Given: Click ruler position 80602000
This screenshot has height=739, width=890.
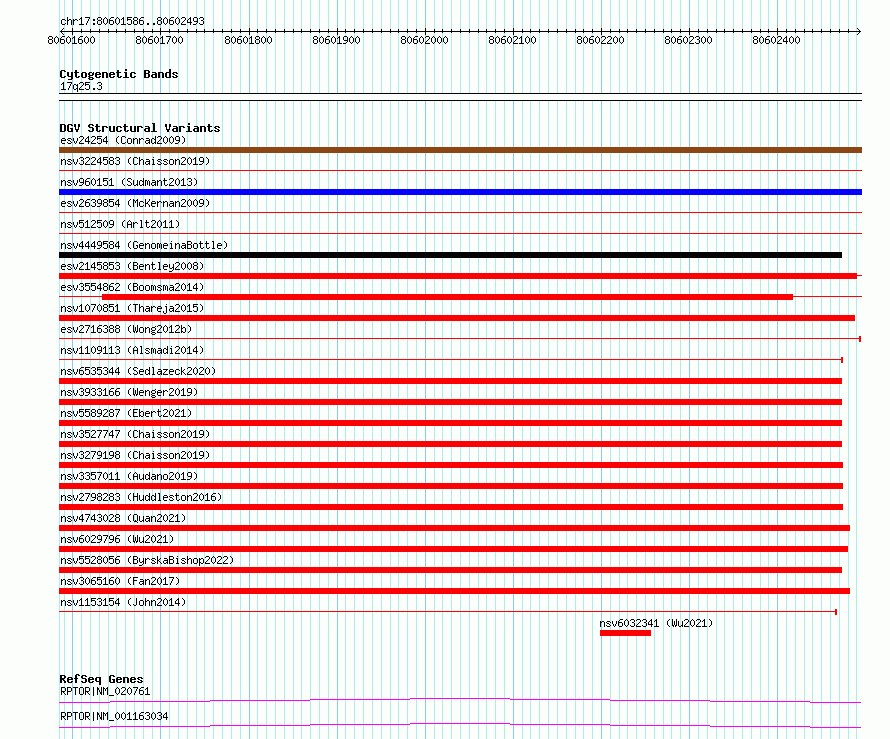Looking at the screenshot, I should pyautogui.click(x=424, y=40).
